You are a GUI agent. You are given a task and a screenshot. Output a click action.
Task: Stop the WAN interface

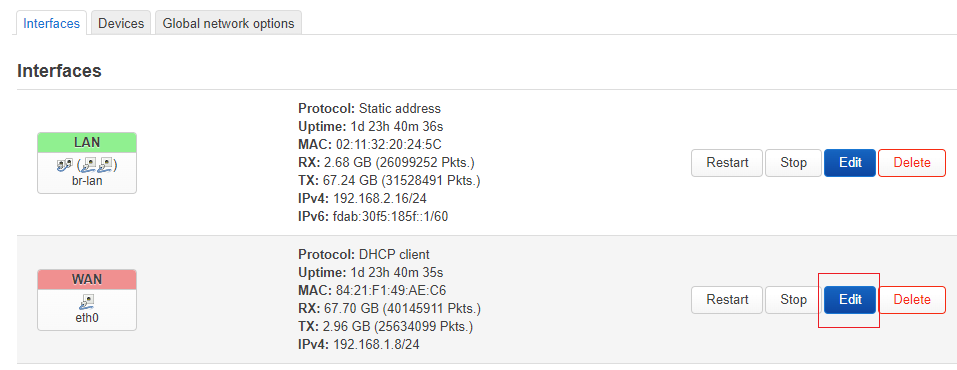click(793, 300)
